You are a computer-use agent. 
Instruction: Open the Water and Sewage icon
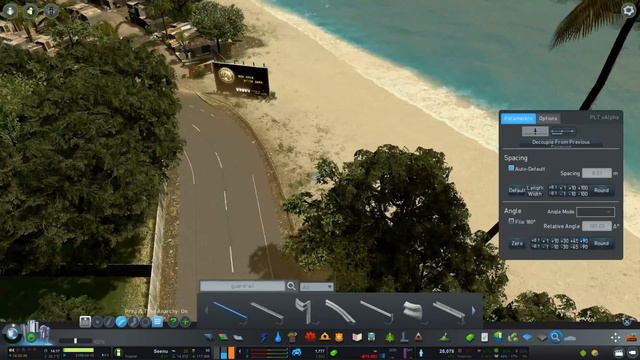pos(278,337)
